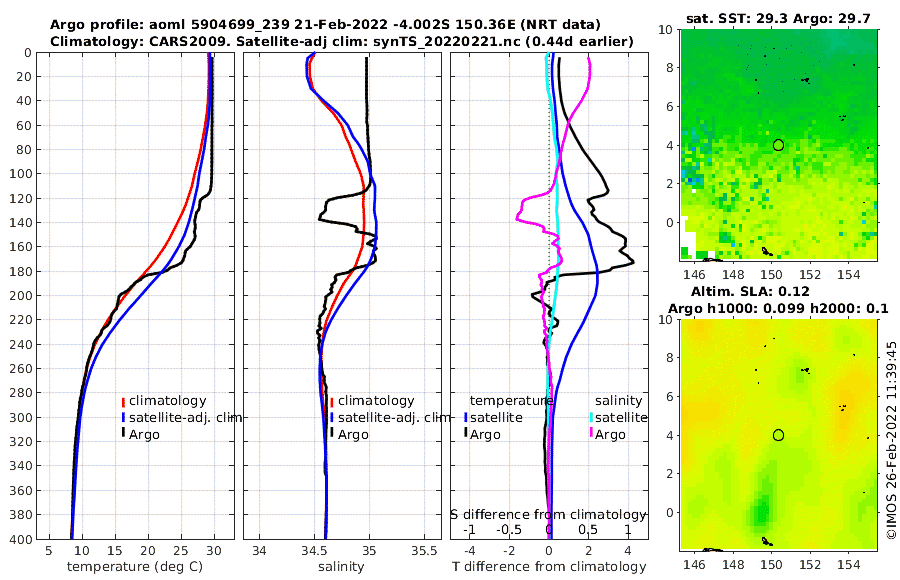Viewport: 900px width, 580px height.
Task: Click 'T difference from climatology' axis label
Action: 549,567
